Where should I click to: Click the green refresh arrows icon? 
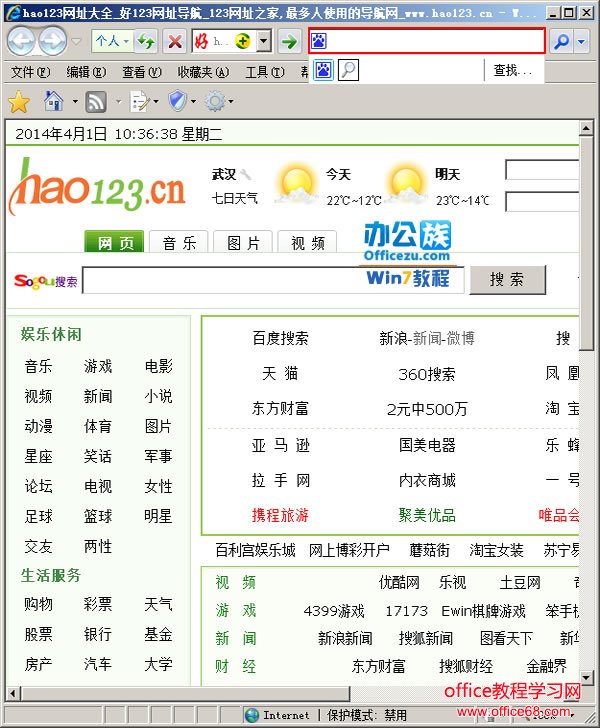pyautogui.click(x=146, y=41)
